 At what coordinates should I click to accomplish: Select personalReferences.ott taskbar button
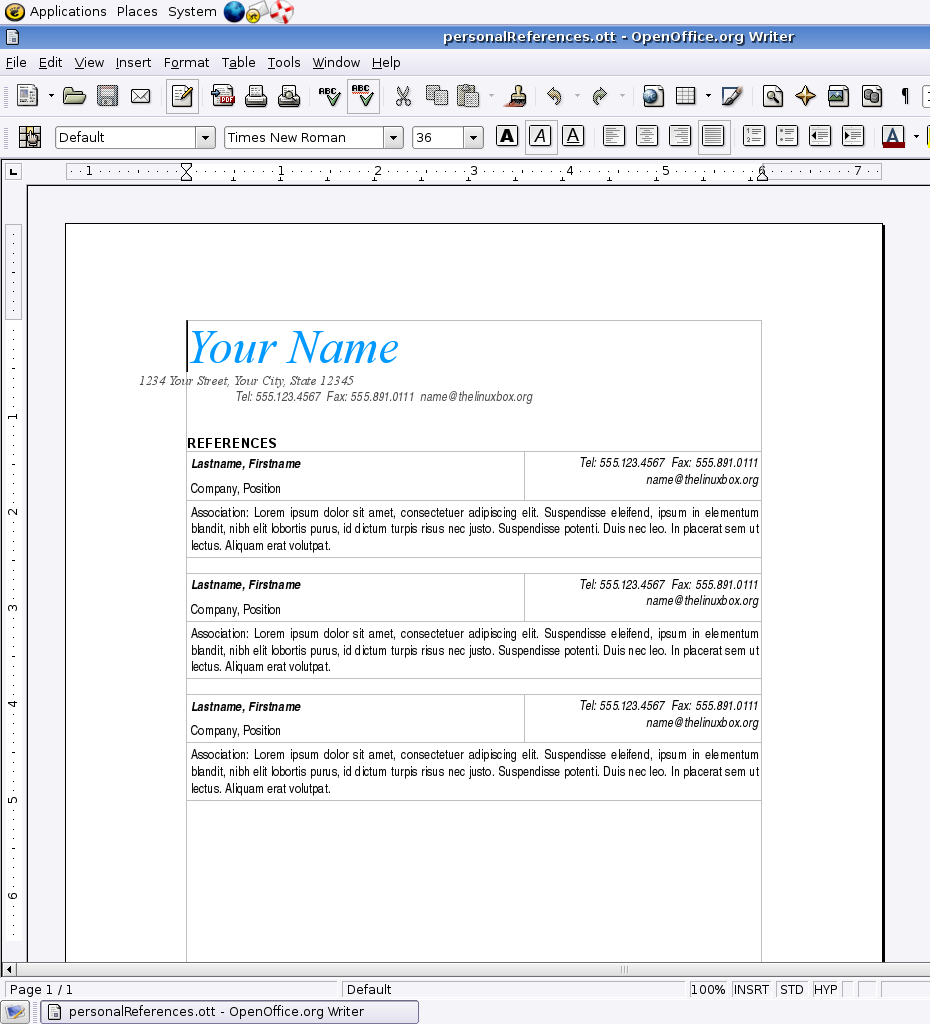click(229, 1012)
